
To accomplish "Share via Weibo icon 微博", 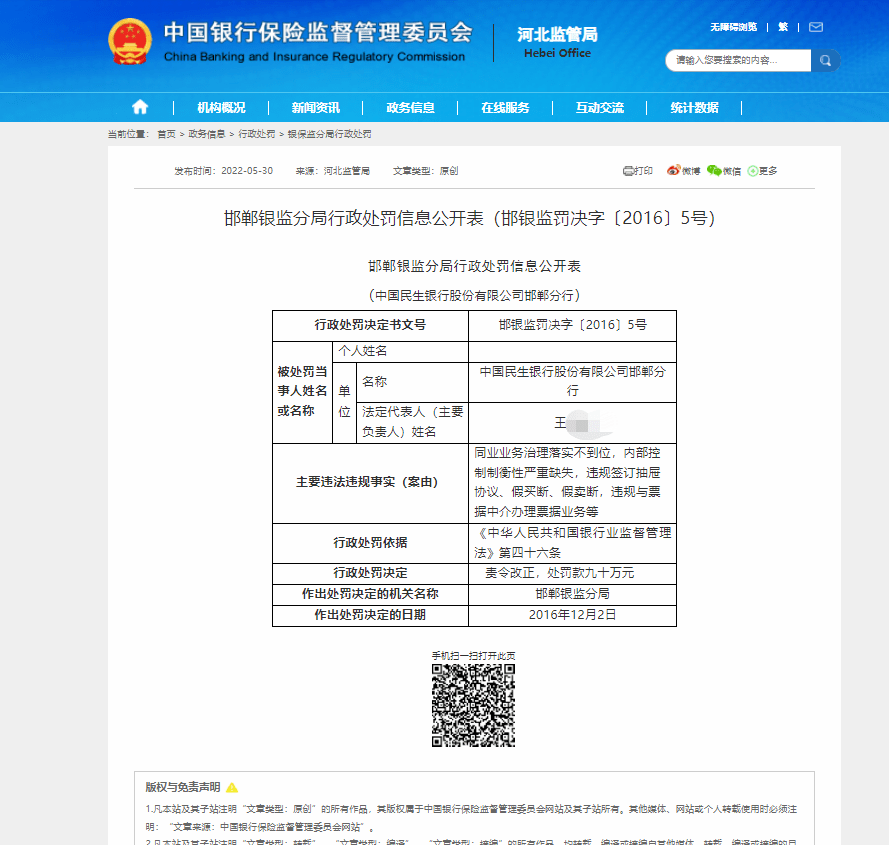I will coord(683,171).
